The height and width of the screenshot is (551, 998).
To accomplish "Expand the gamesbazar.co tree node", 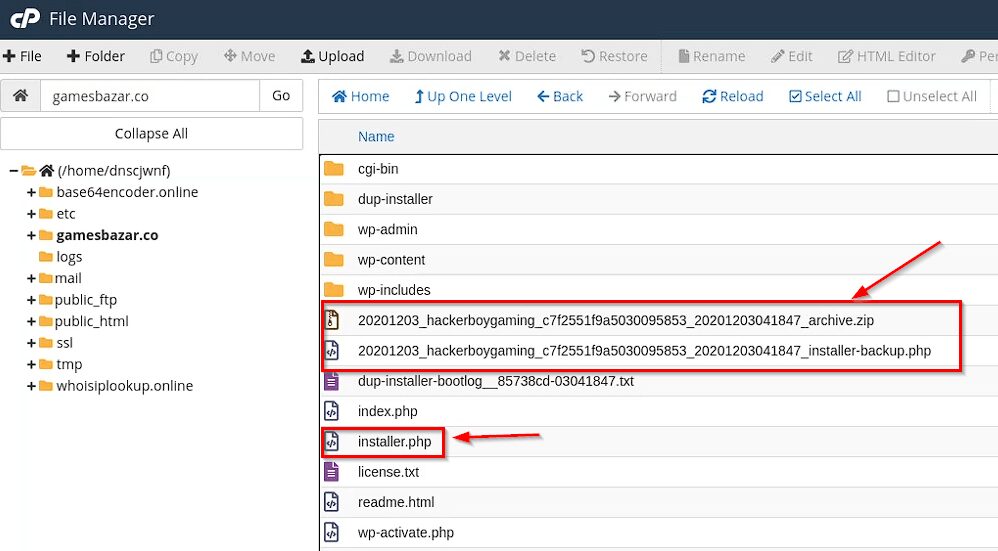I will pyautogui.click(x=31, y=235).
